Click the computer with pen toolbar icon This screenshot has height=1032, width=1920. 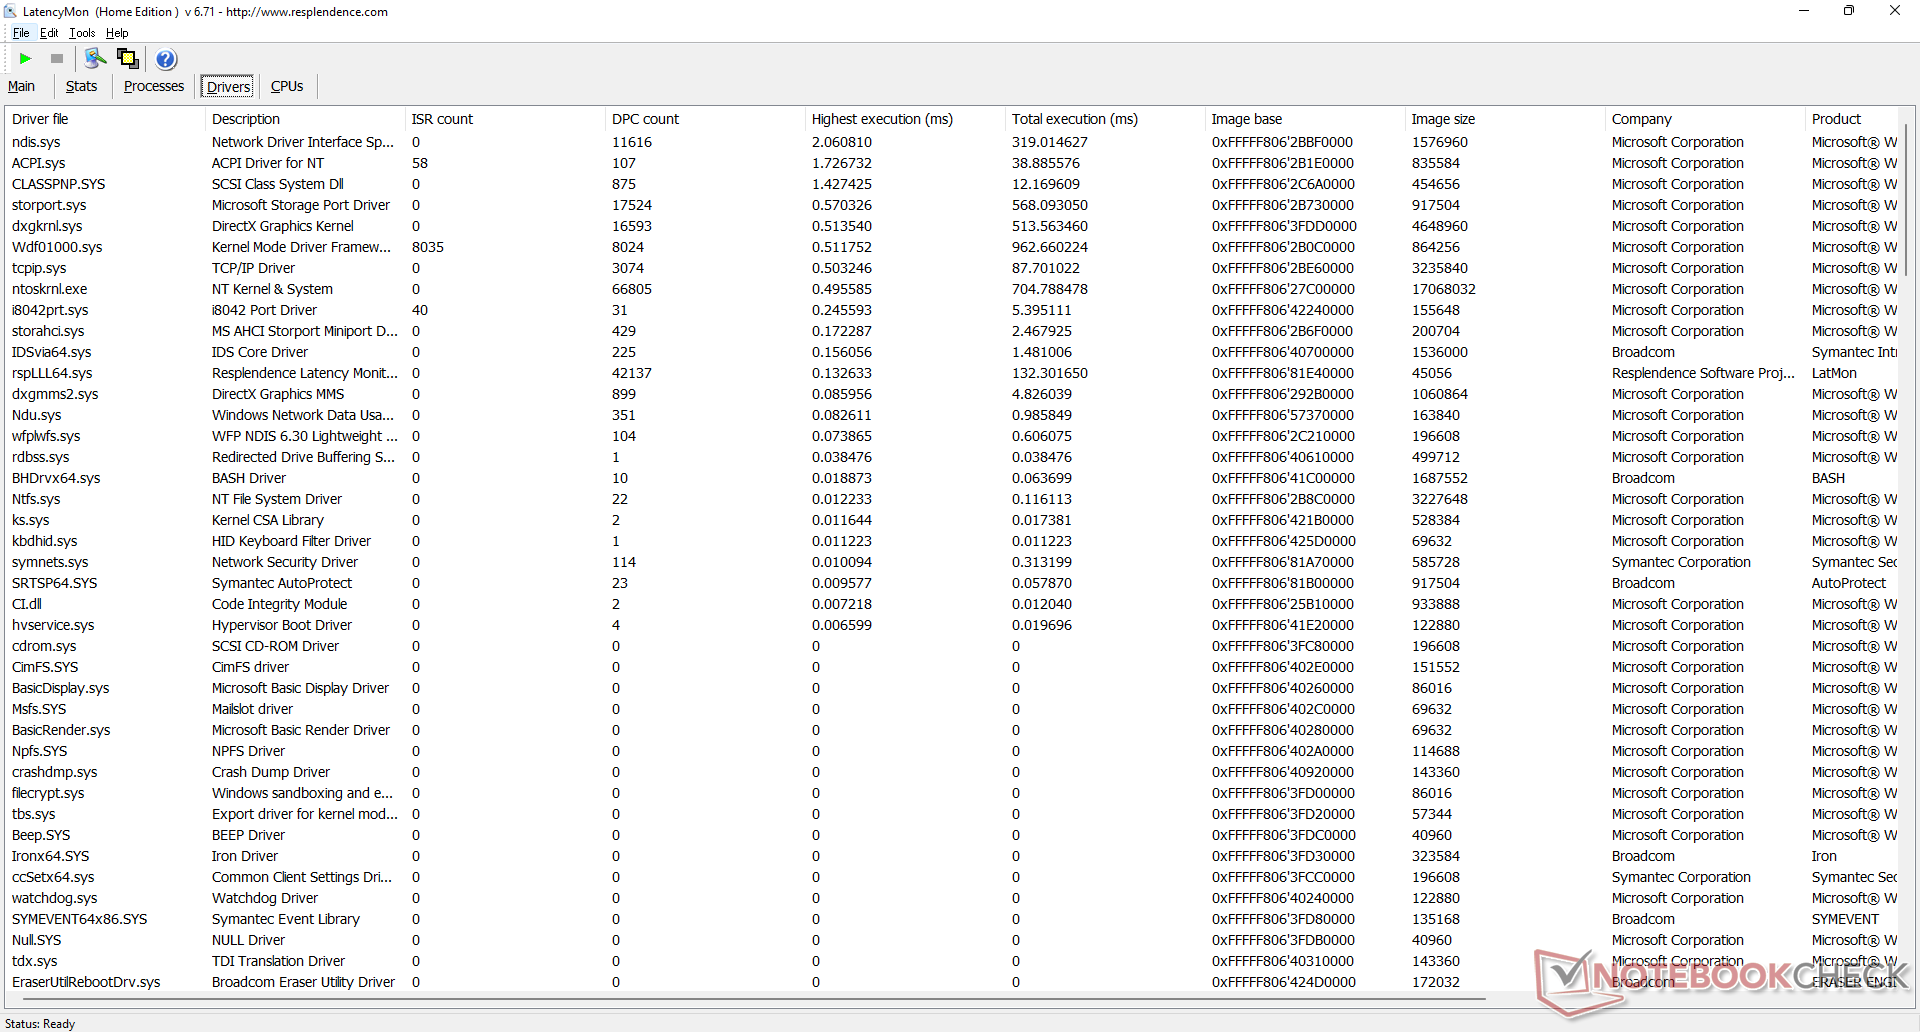coord(95,59)
